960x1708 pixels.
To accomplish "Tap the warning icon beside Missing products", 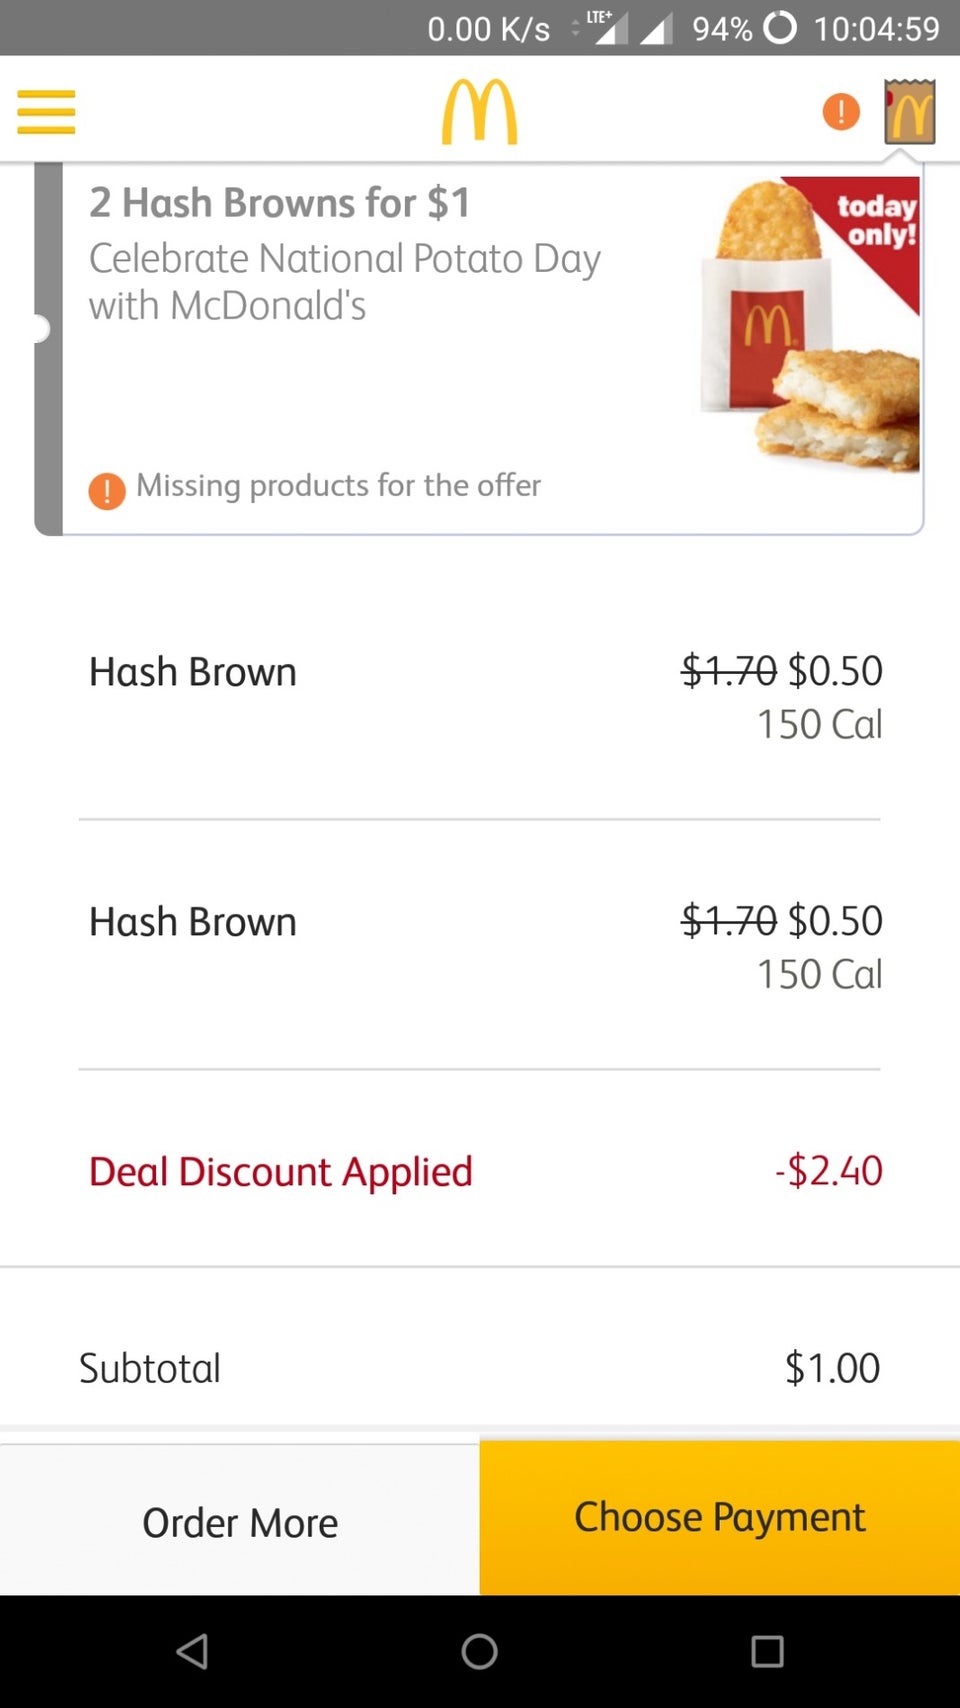I will [107, 490].
